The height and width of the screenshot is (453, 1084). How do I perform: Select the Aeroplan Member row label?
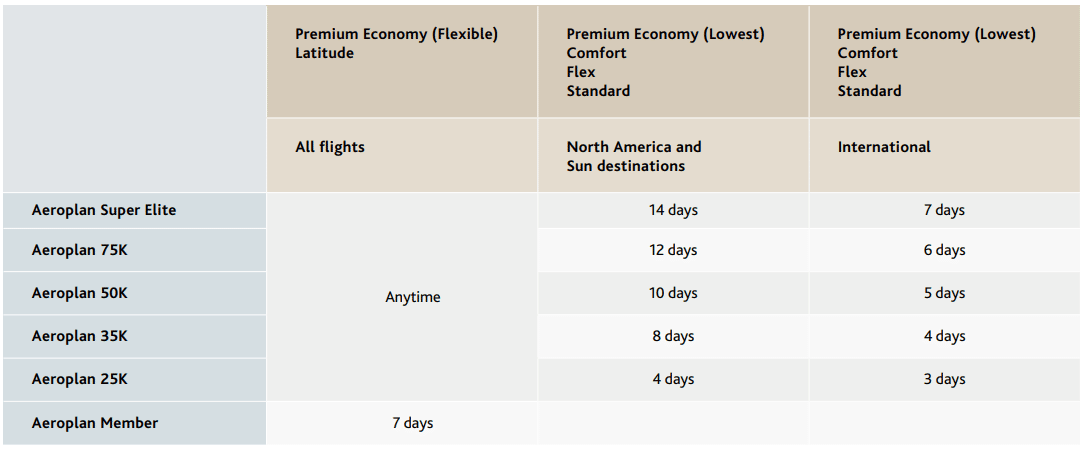point(95,423)
